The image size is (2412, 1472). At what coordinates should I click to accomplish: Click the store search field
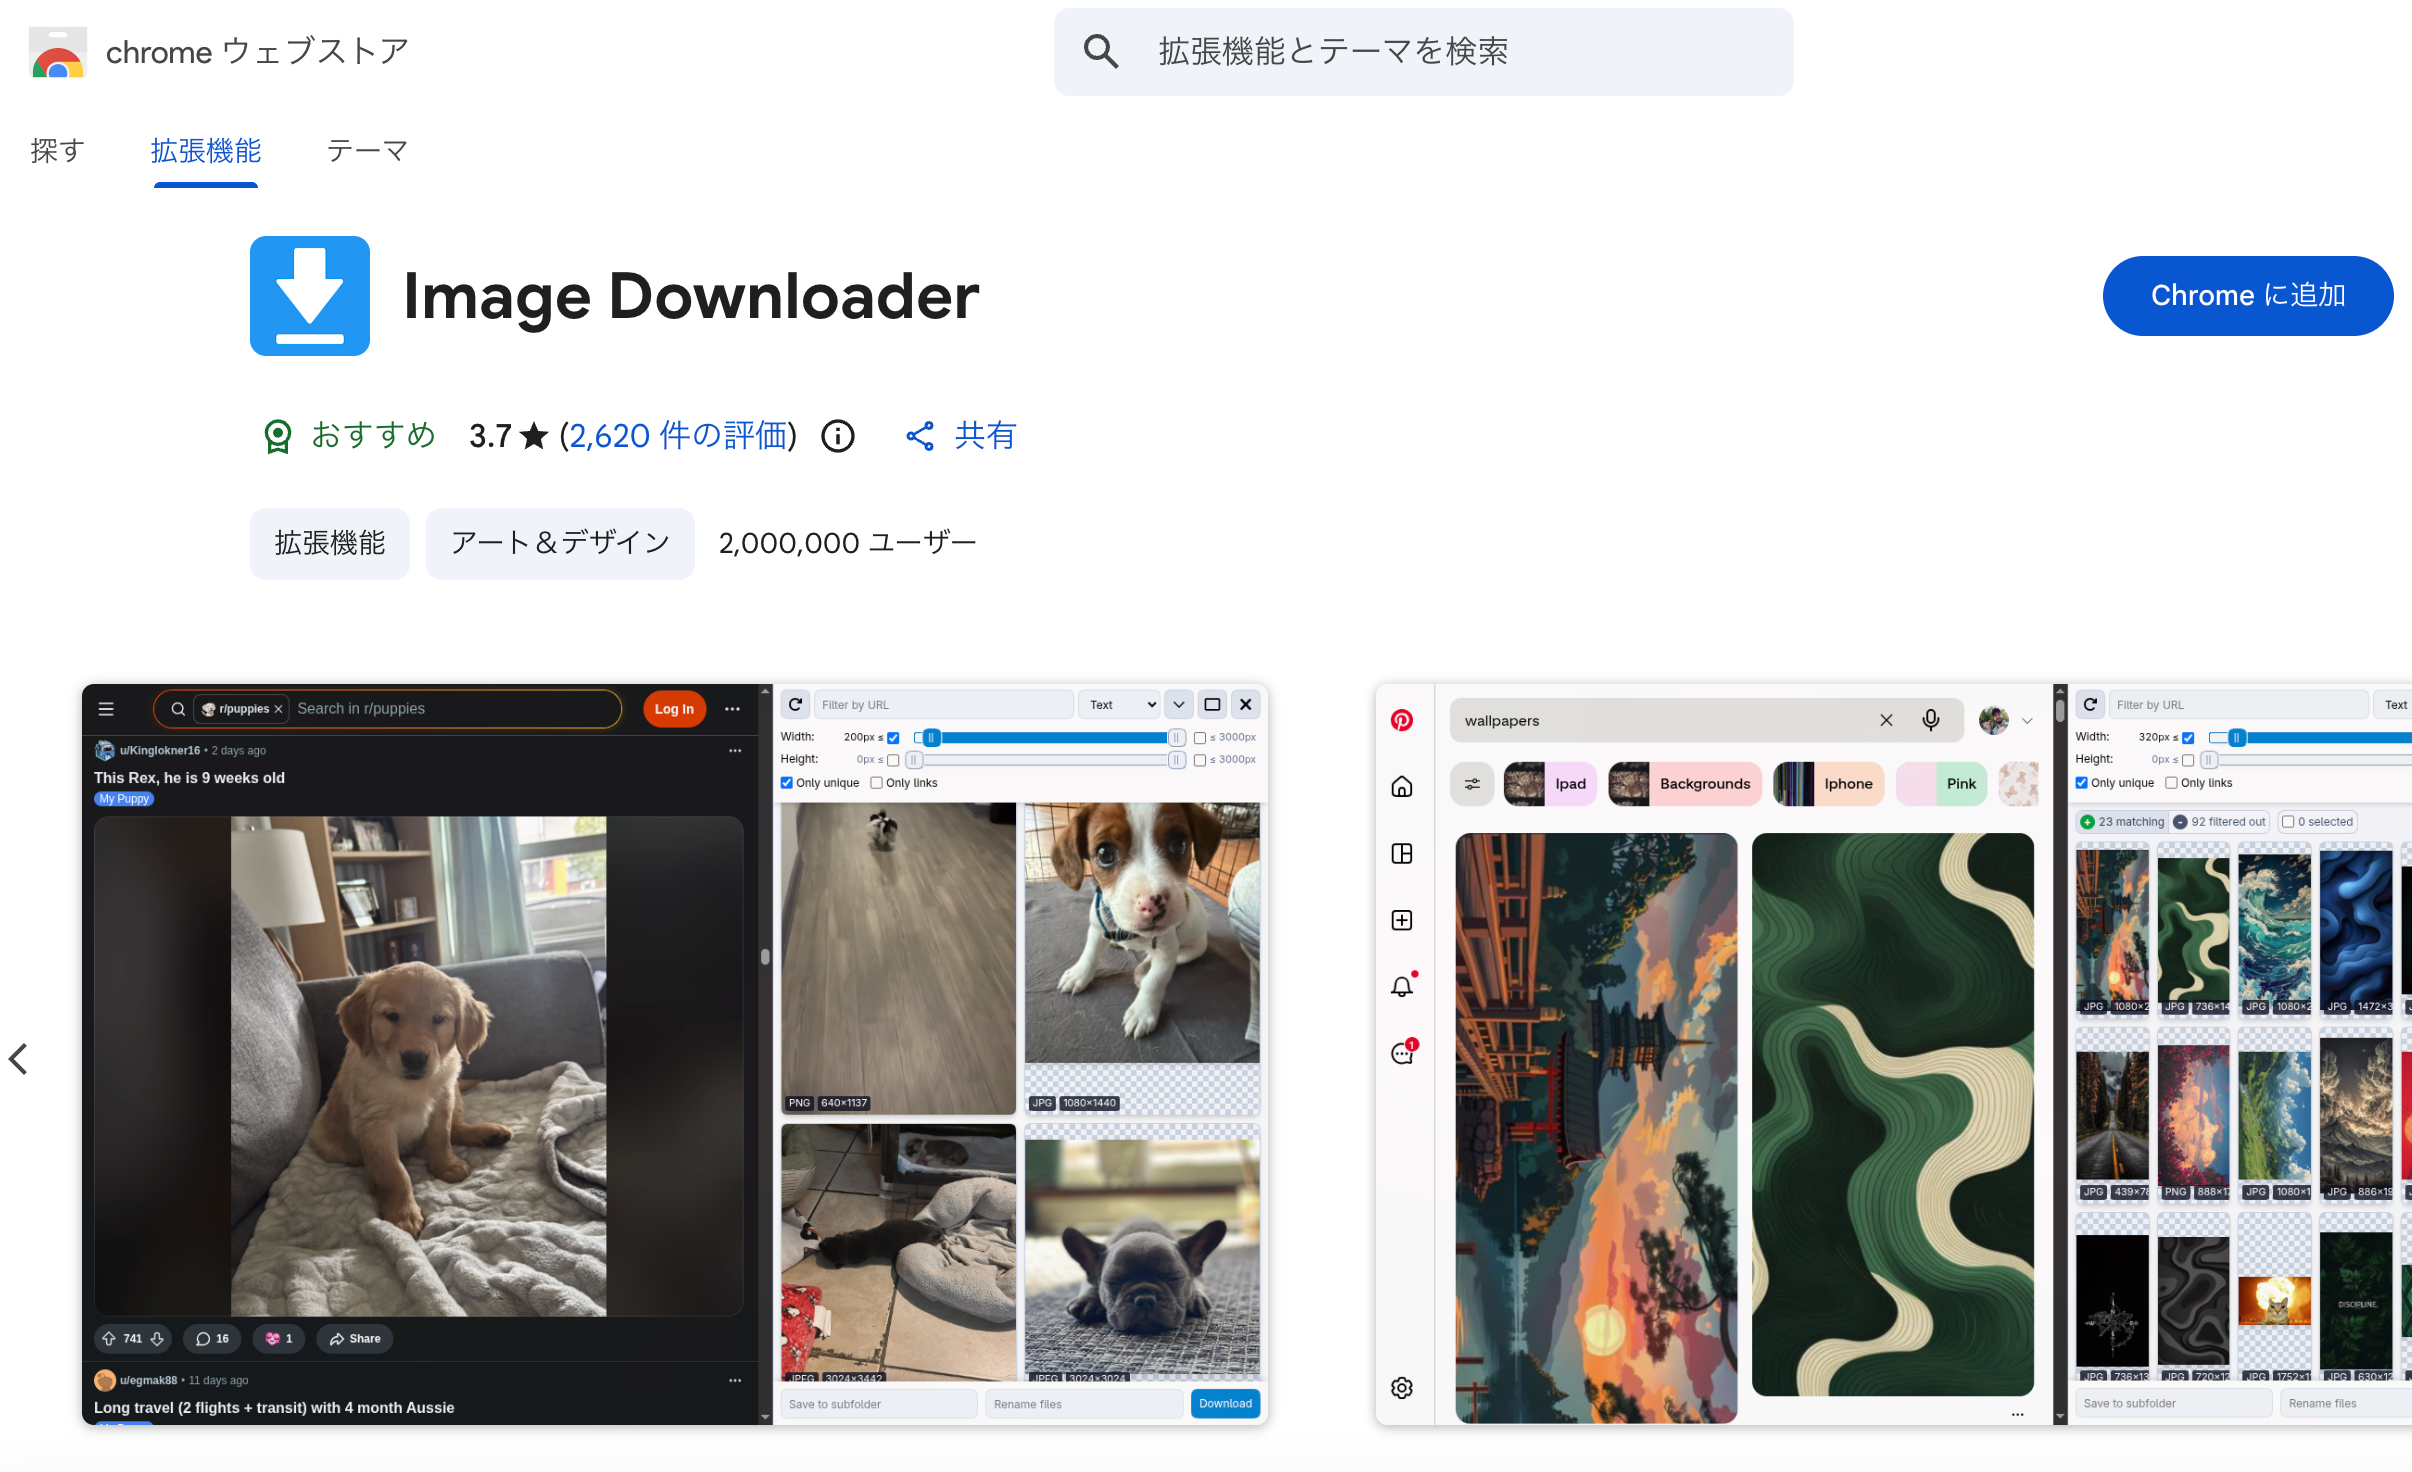[1423, 52]
